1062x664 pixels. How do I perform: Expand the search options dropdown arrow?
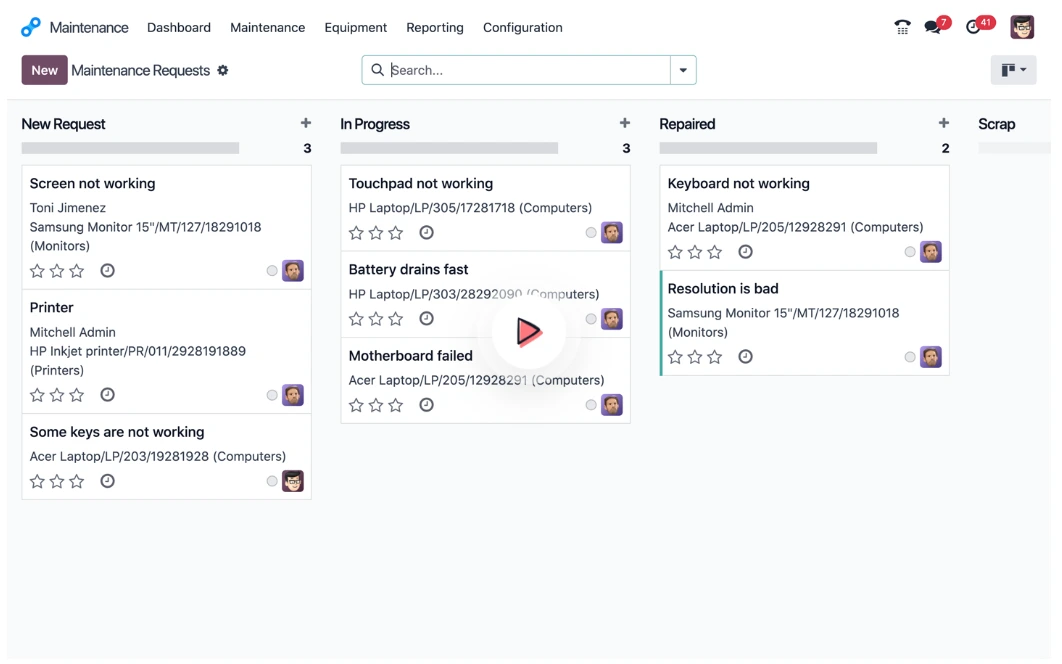(x=683, y=70)
